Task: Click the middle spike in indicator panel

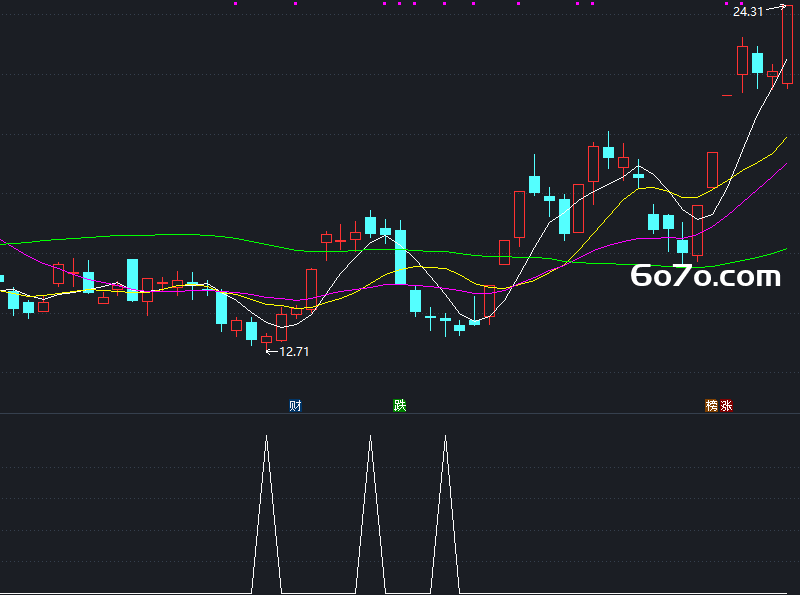Action: (370, 514)
